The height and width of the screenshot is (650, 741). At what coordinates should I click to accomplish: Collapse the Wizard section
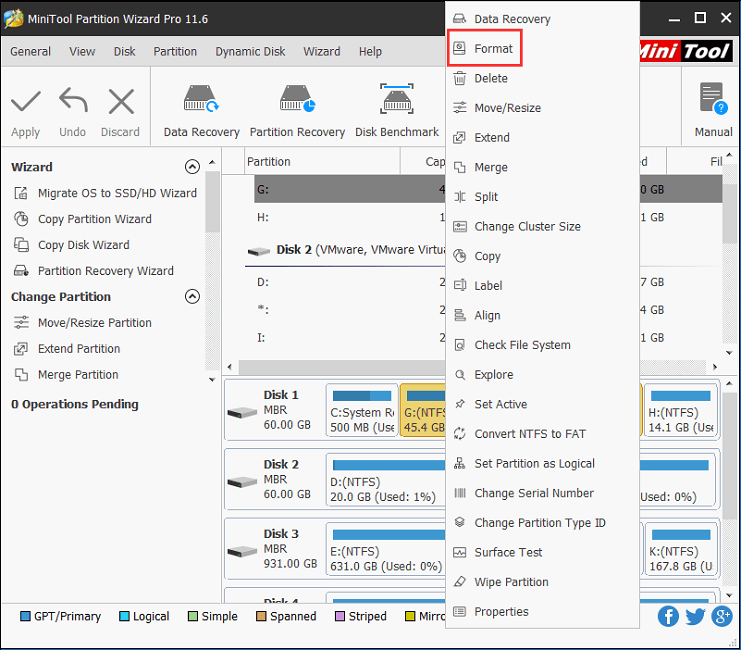click(x=192, y=167)
